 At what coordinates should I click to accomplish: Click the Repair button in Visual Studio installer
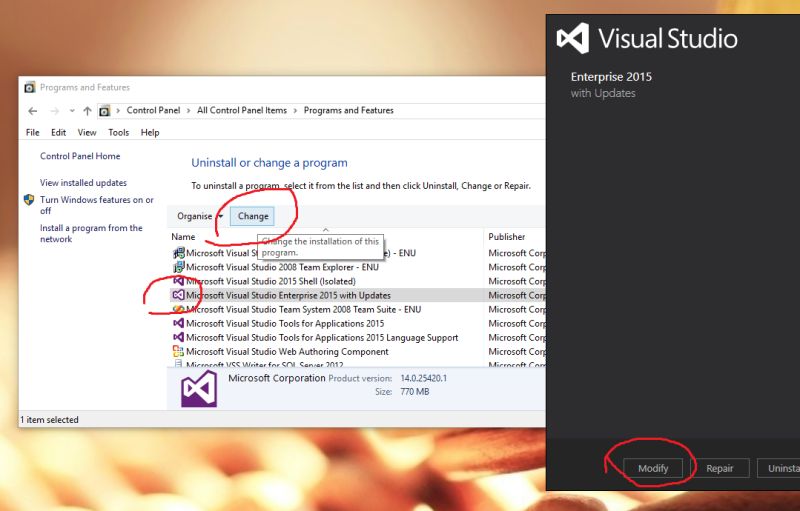719,468
